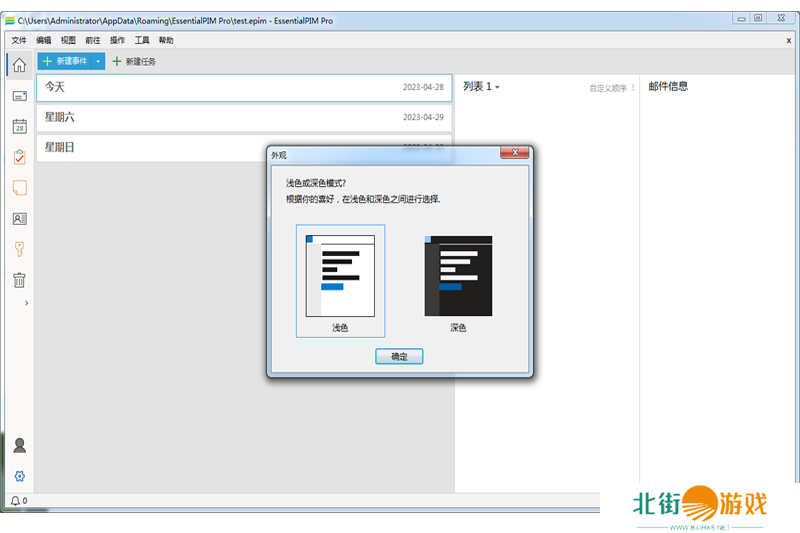Viewport: 800px width, 533px height.
Task: Open the Passwords key icon
Action: click(x=19, y=249)
